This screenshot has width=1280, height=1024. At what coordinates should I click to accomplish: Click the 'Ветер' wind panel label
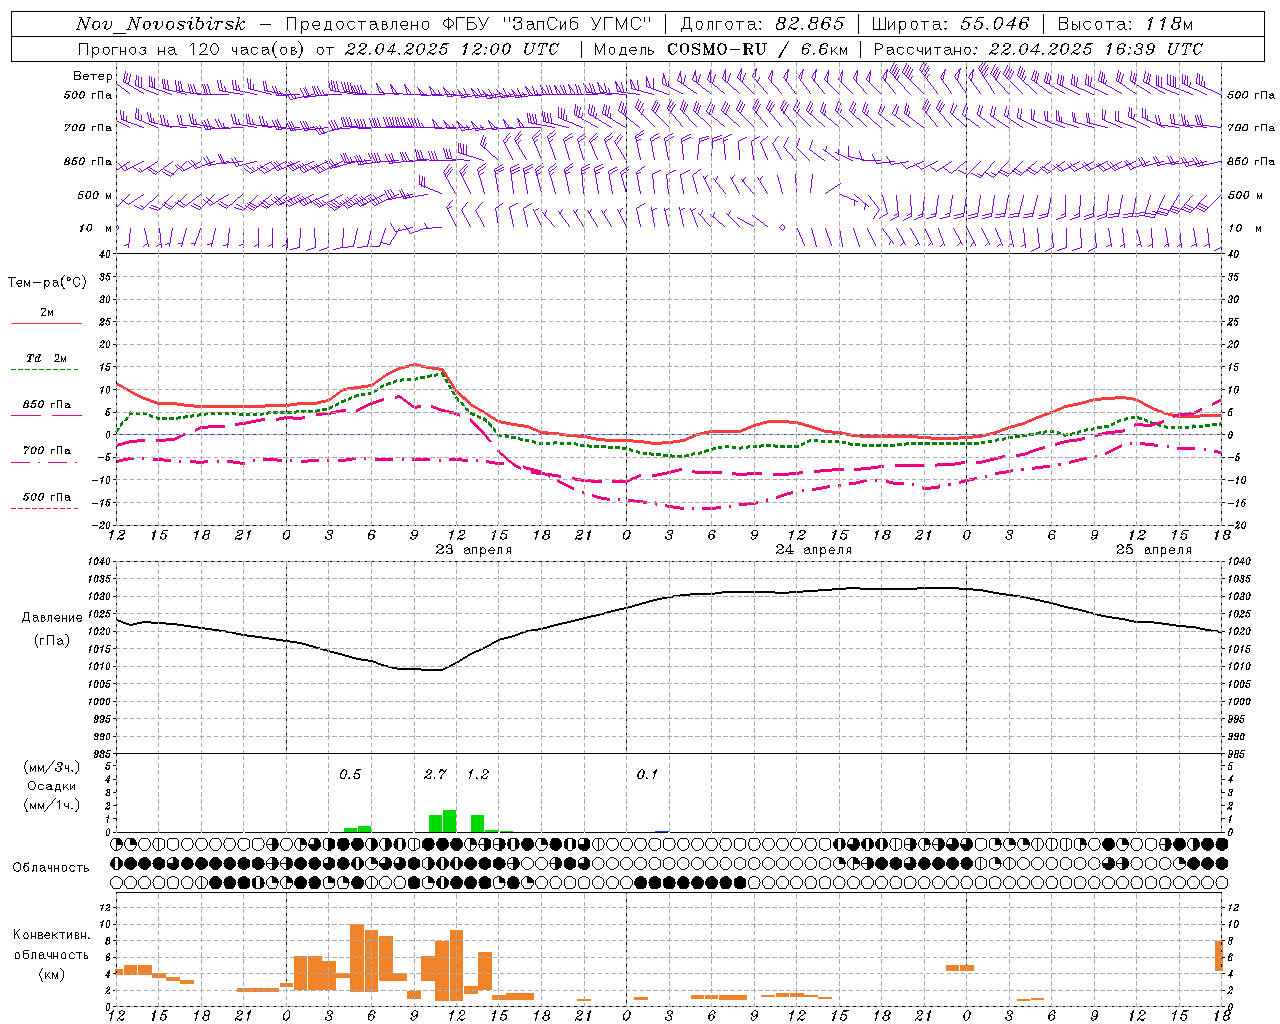[x=92, y=76]
